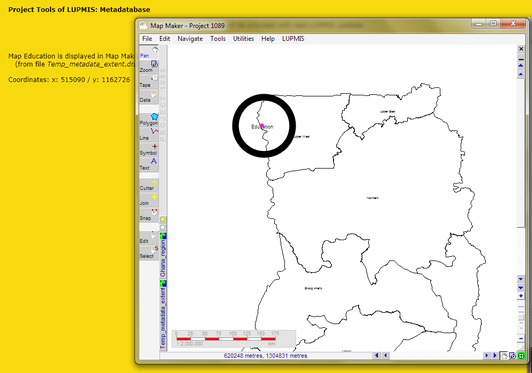Screen dimensions: 532x373
Task: Click the yellow circle indicator in layer strip
Action: click(x=163, y=220)
